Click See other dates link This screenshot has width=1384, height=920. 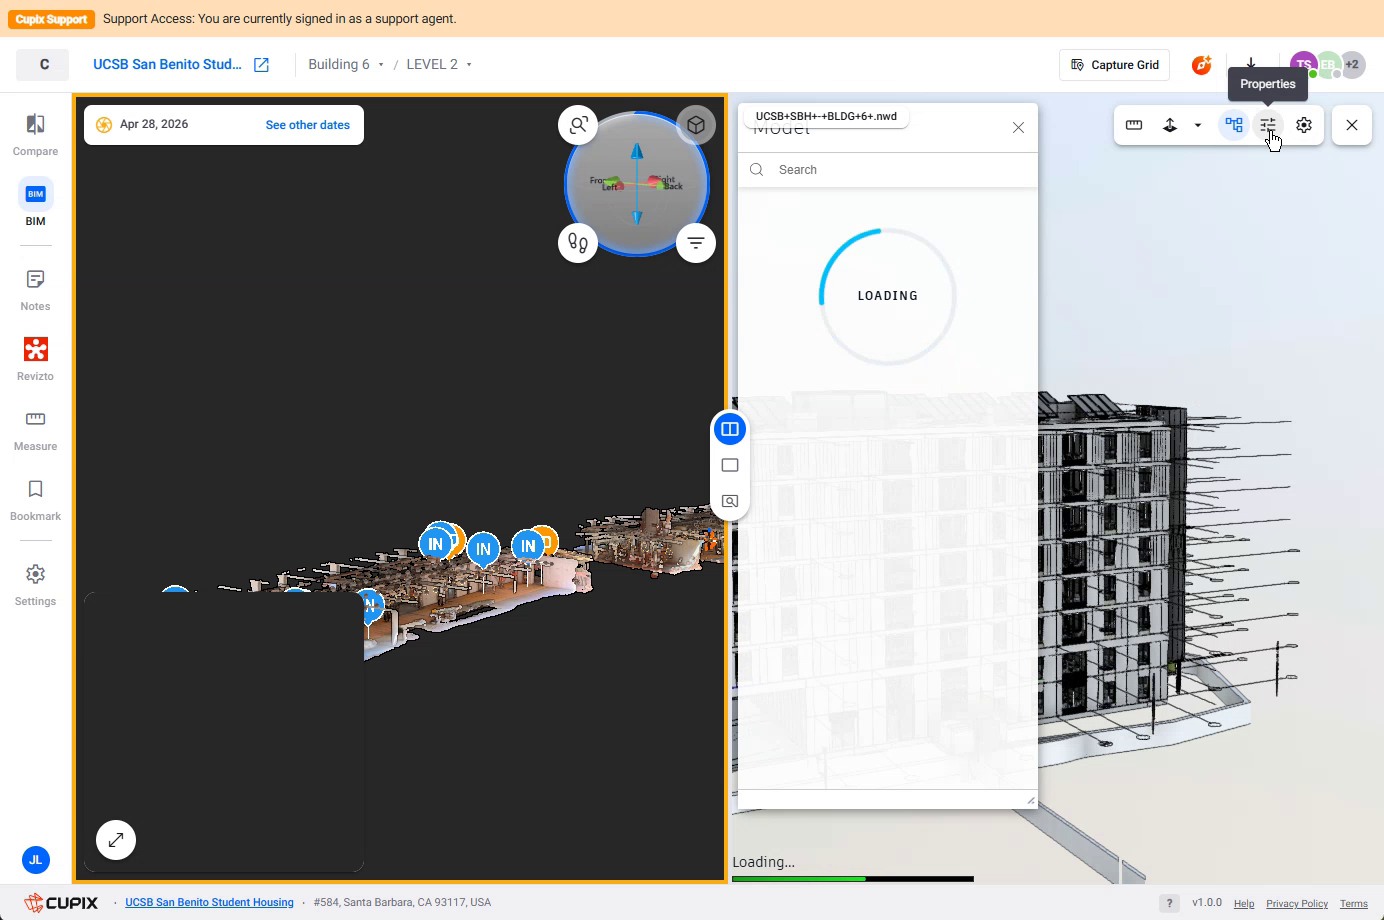point(308,125)
